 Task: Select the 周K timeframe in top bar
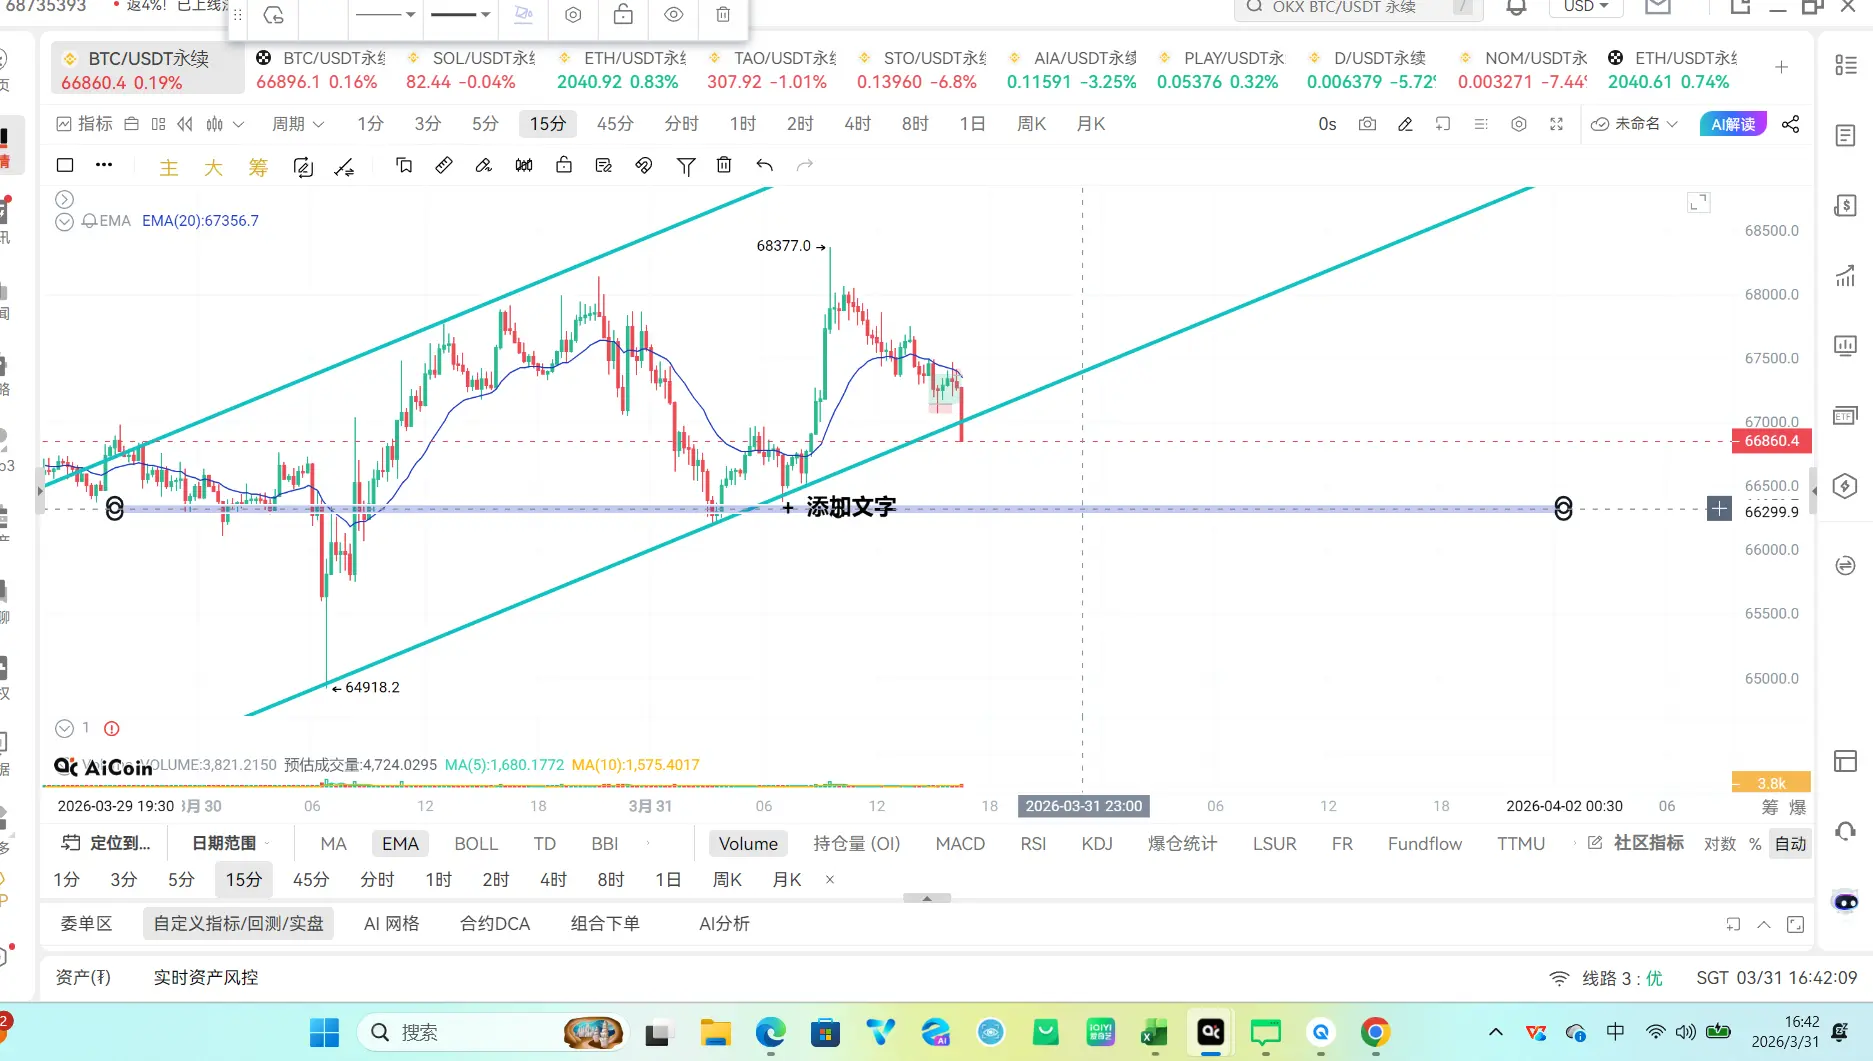[x=1031, y=124]
